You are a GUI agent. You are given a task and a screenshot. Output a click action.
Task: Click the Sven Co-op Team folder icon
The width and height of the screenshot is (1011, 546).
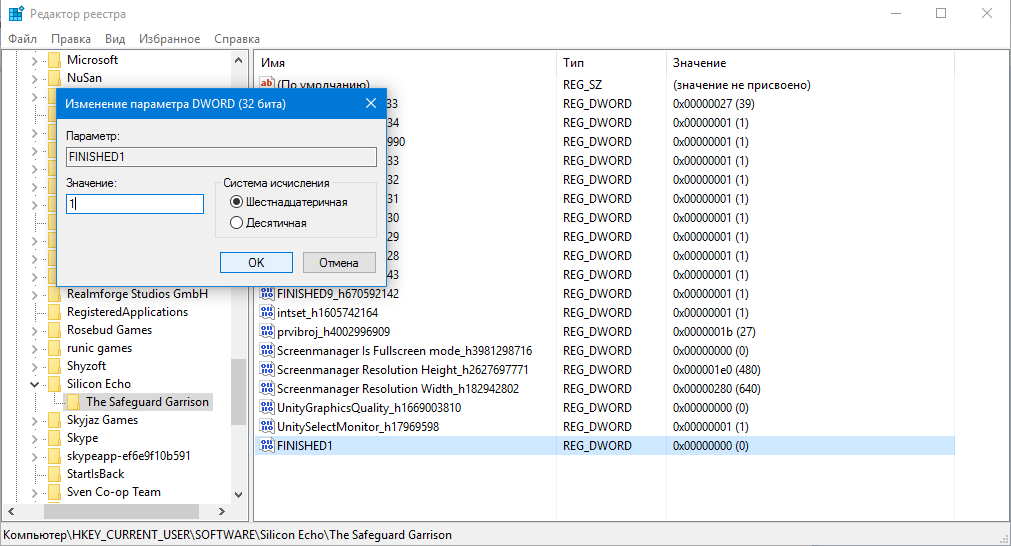pyautogui.click(x=55, y=492)
